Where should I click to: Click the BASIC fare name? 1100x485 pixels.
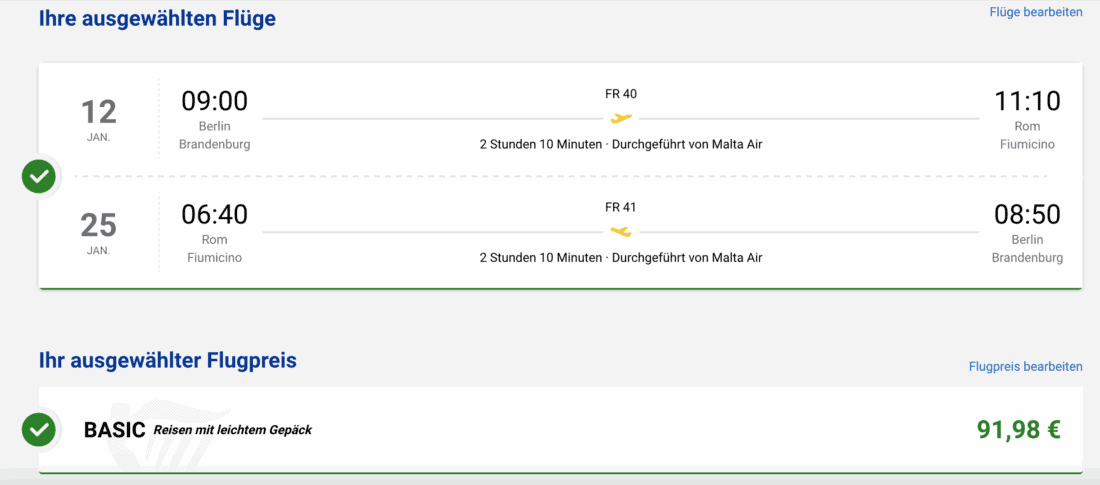pos(115,430)
